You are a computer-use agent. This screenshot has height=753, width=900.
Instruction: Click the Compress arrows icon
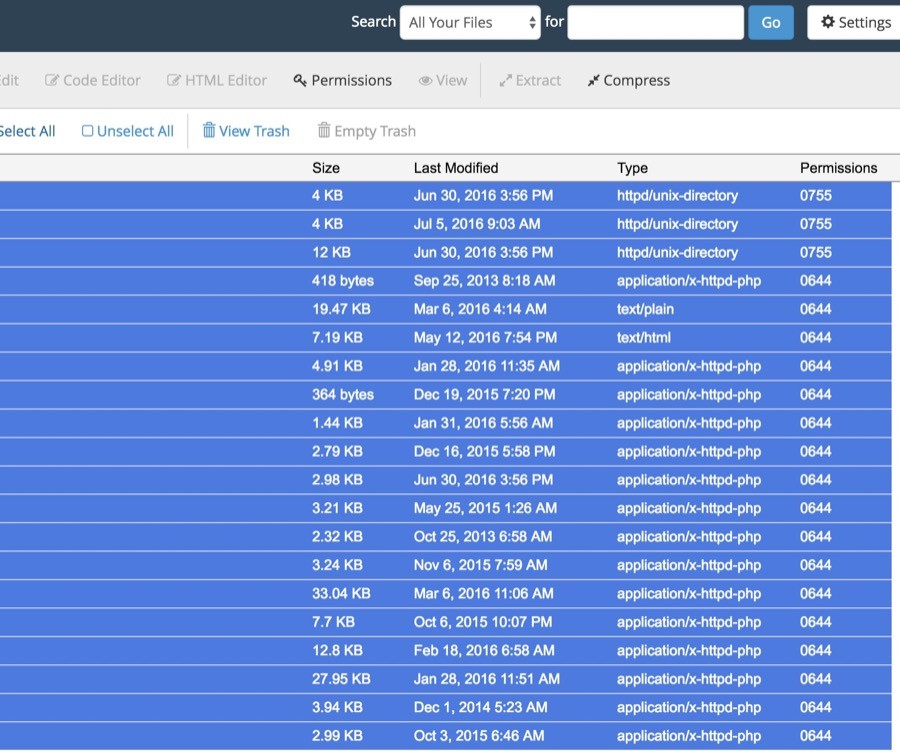(593, 81)
